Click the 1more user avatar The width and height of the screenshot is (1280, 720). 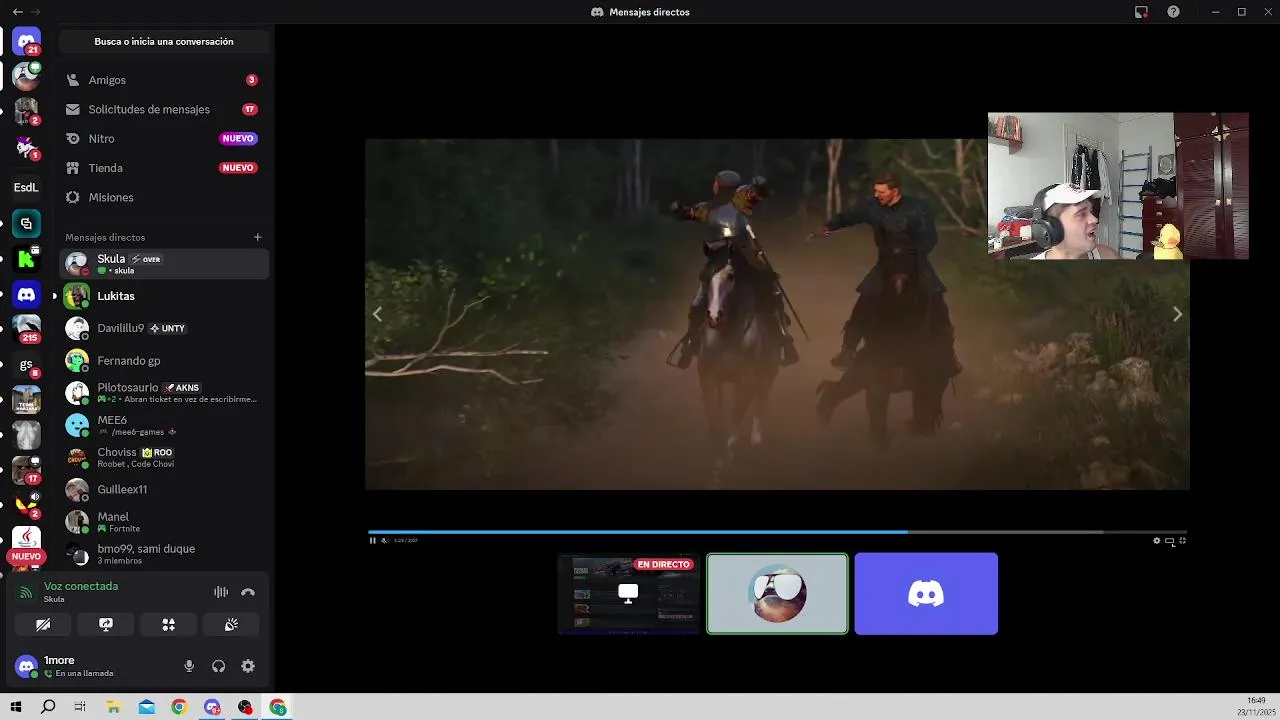click(x=26, y=665)
